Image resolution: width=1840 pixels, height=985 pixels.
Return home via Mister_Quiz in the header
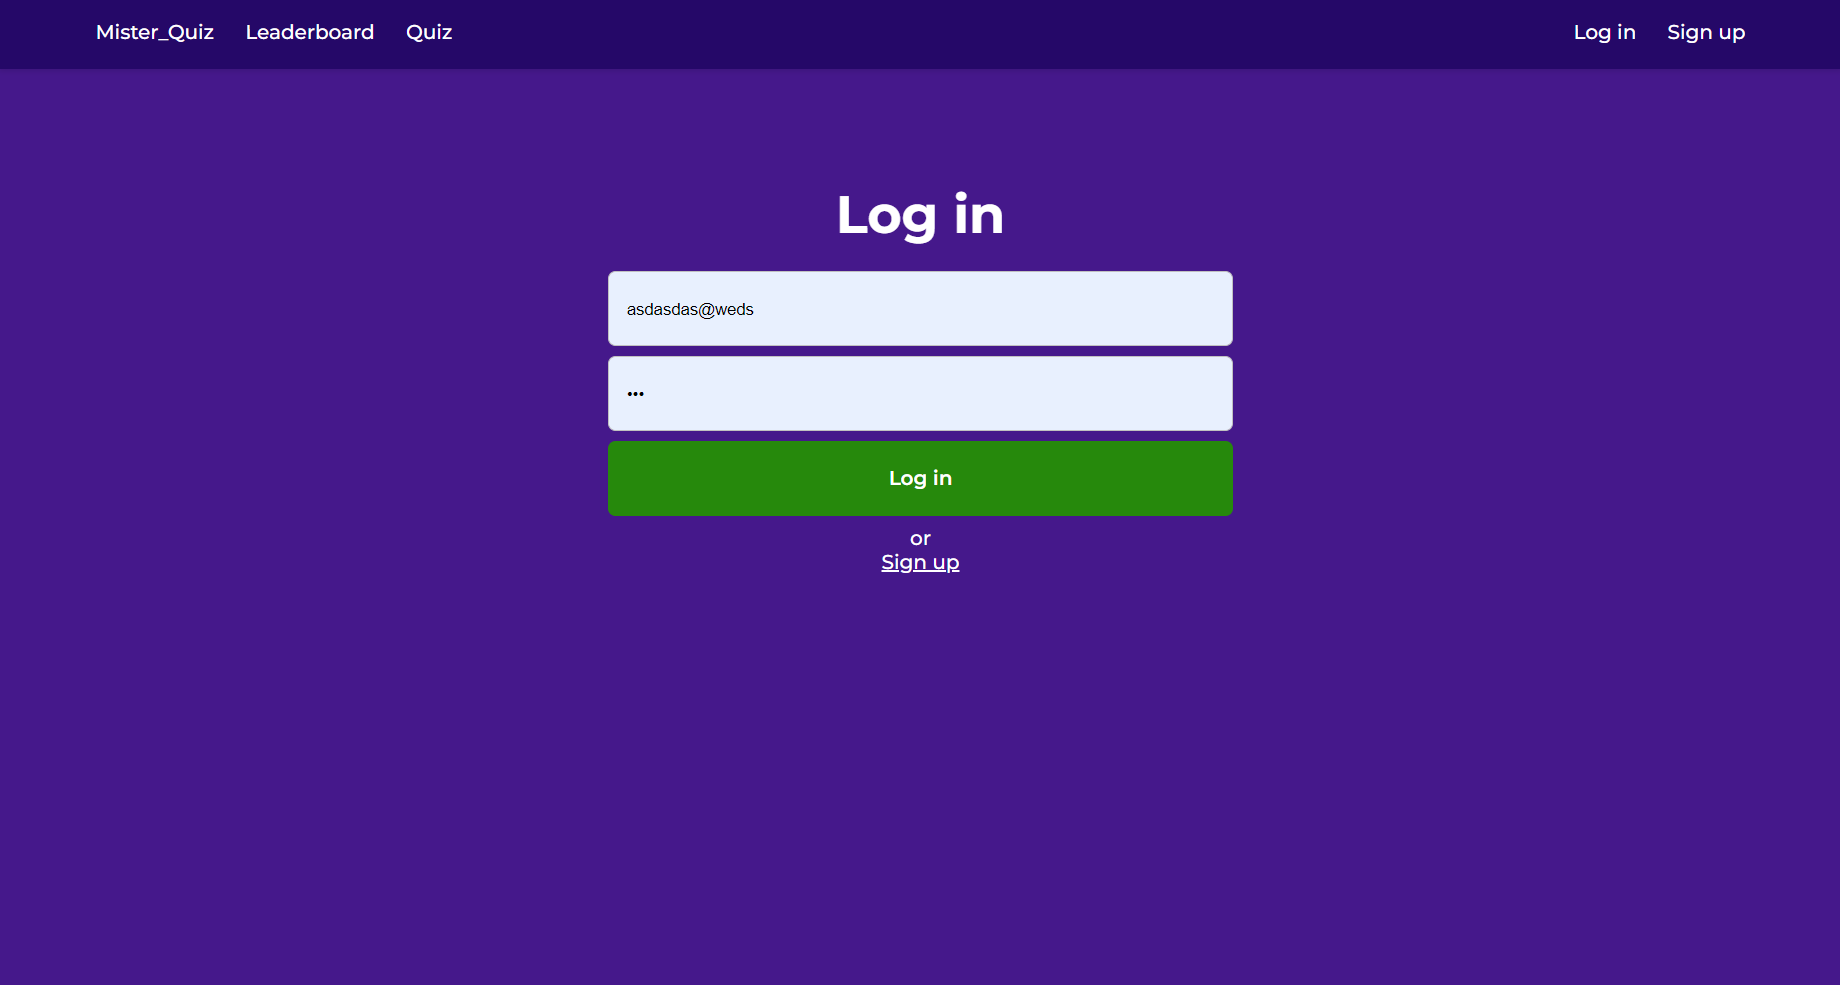click(x=154, y=32)
